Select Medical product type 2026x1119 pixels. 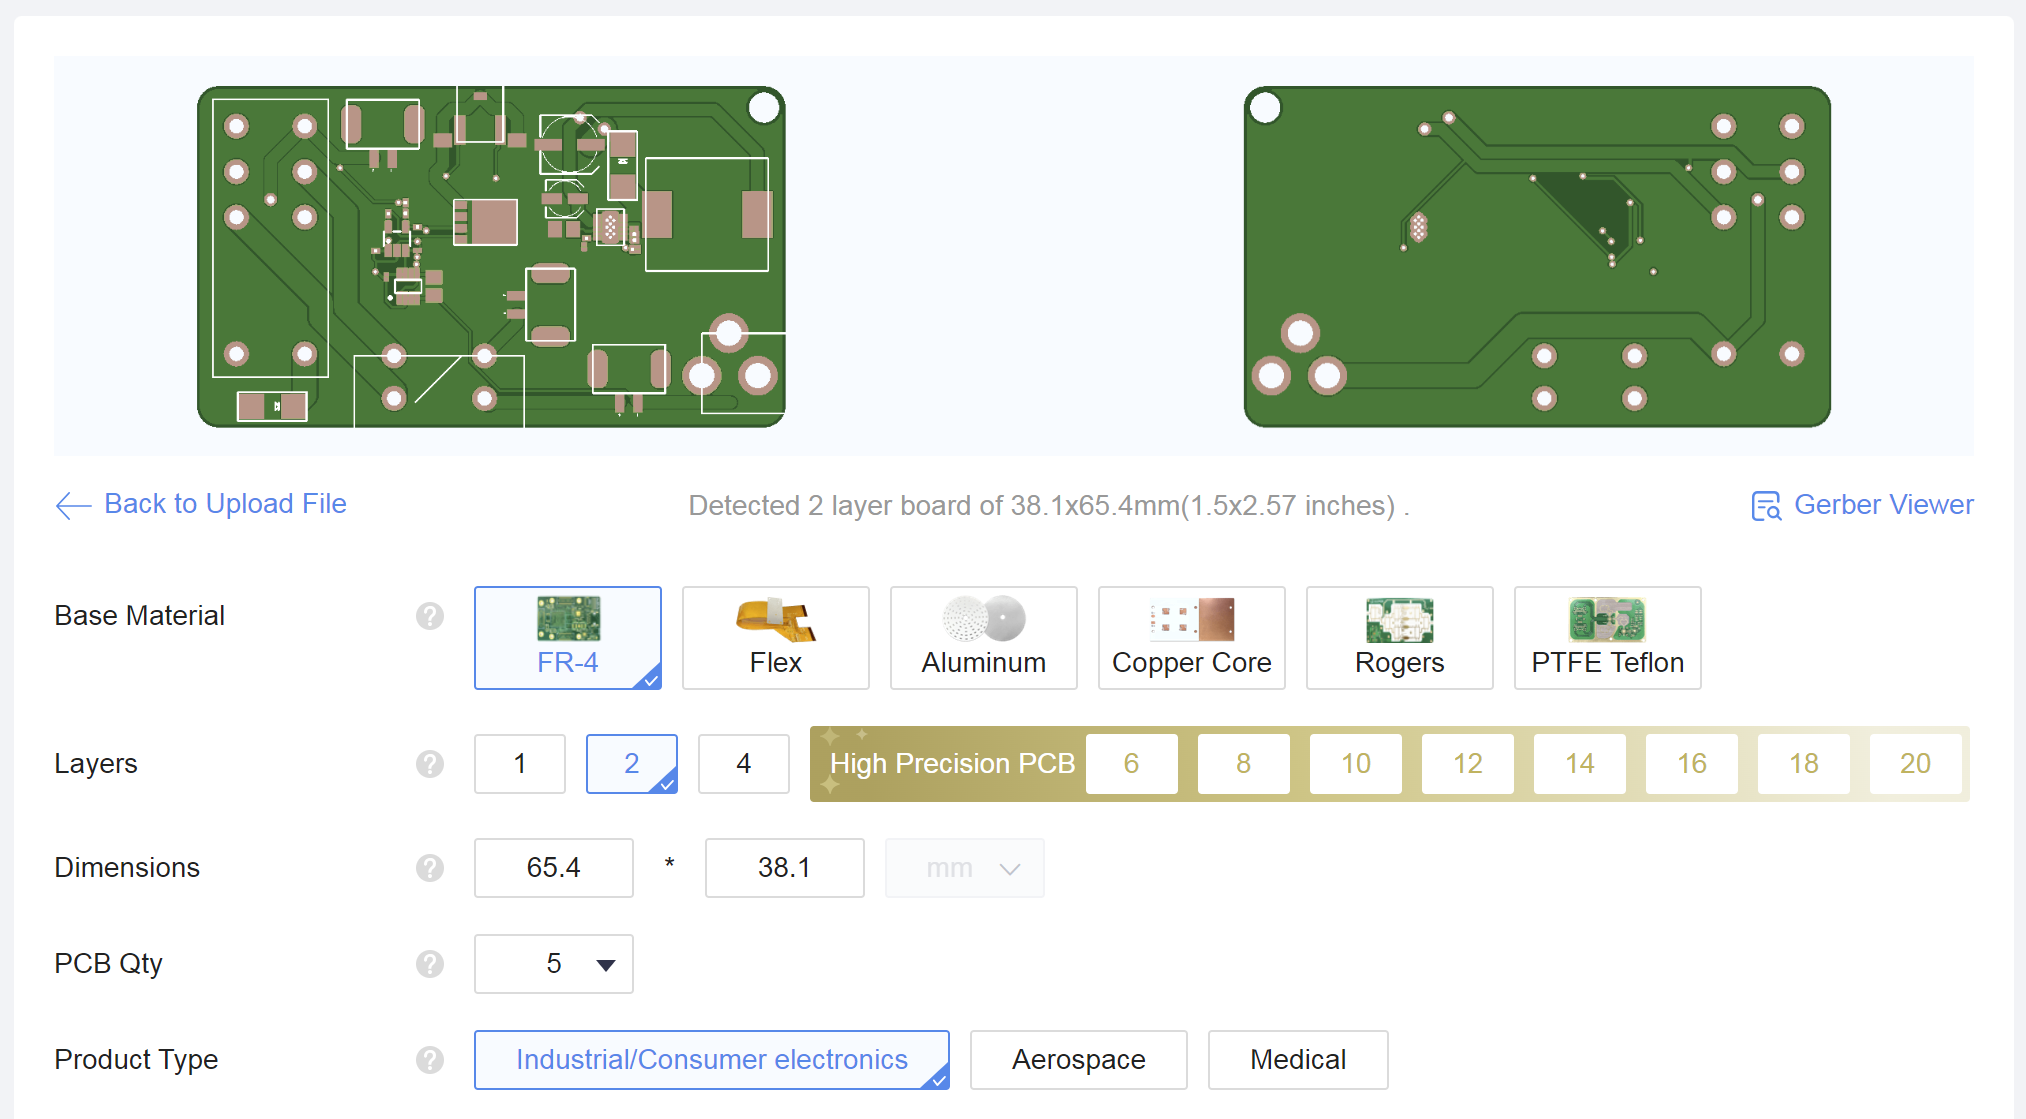[x=1297, y=1060]
